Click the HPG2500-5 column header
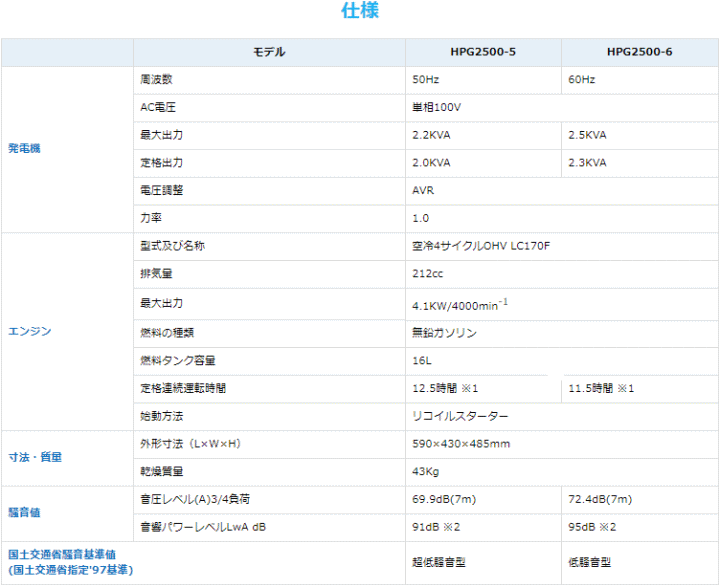This screenshot has height=587, width=720. tap(483, 52)
